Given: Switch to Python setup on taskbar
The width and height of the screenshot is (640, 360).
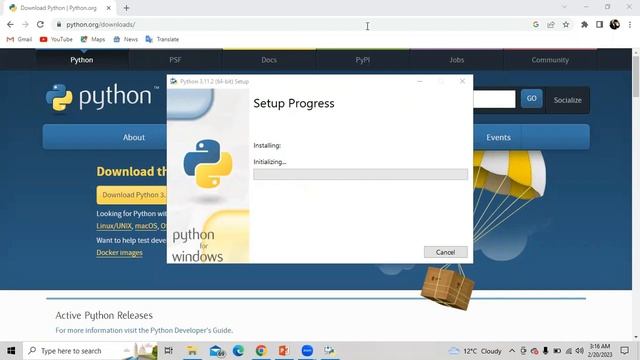Looking at the screenshot, I should pos(330,351).
